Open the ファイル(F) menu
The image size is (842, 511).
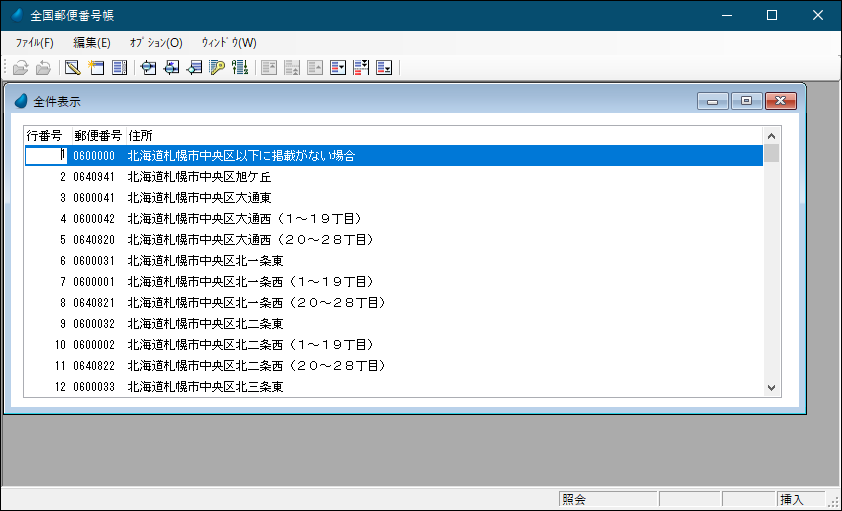point(34,43)
